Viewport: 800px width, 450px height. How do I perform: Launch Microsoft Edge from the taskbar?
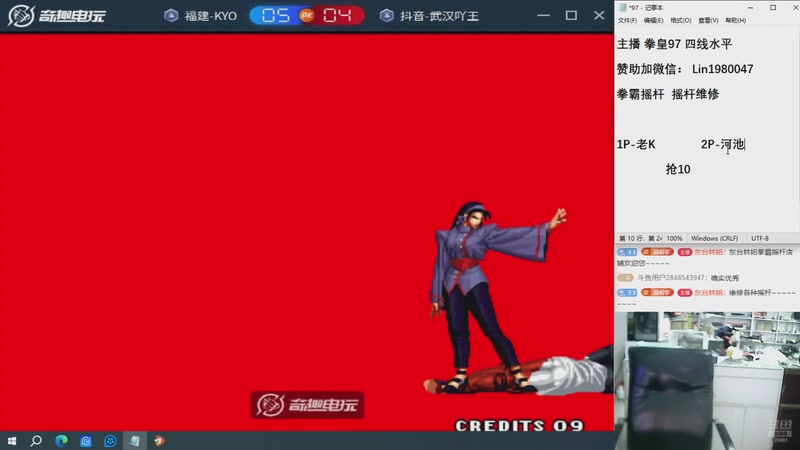pos(61,441)
